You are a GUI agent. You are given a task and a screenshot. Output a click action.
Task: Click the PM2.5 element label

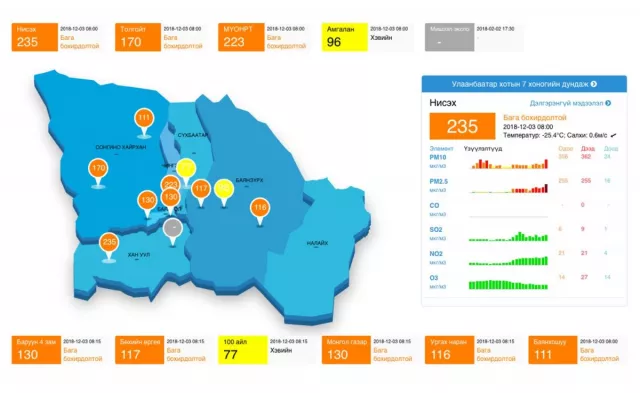point(439,181)
